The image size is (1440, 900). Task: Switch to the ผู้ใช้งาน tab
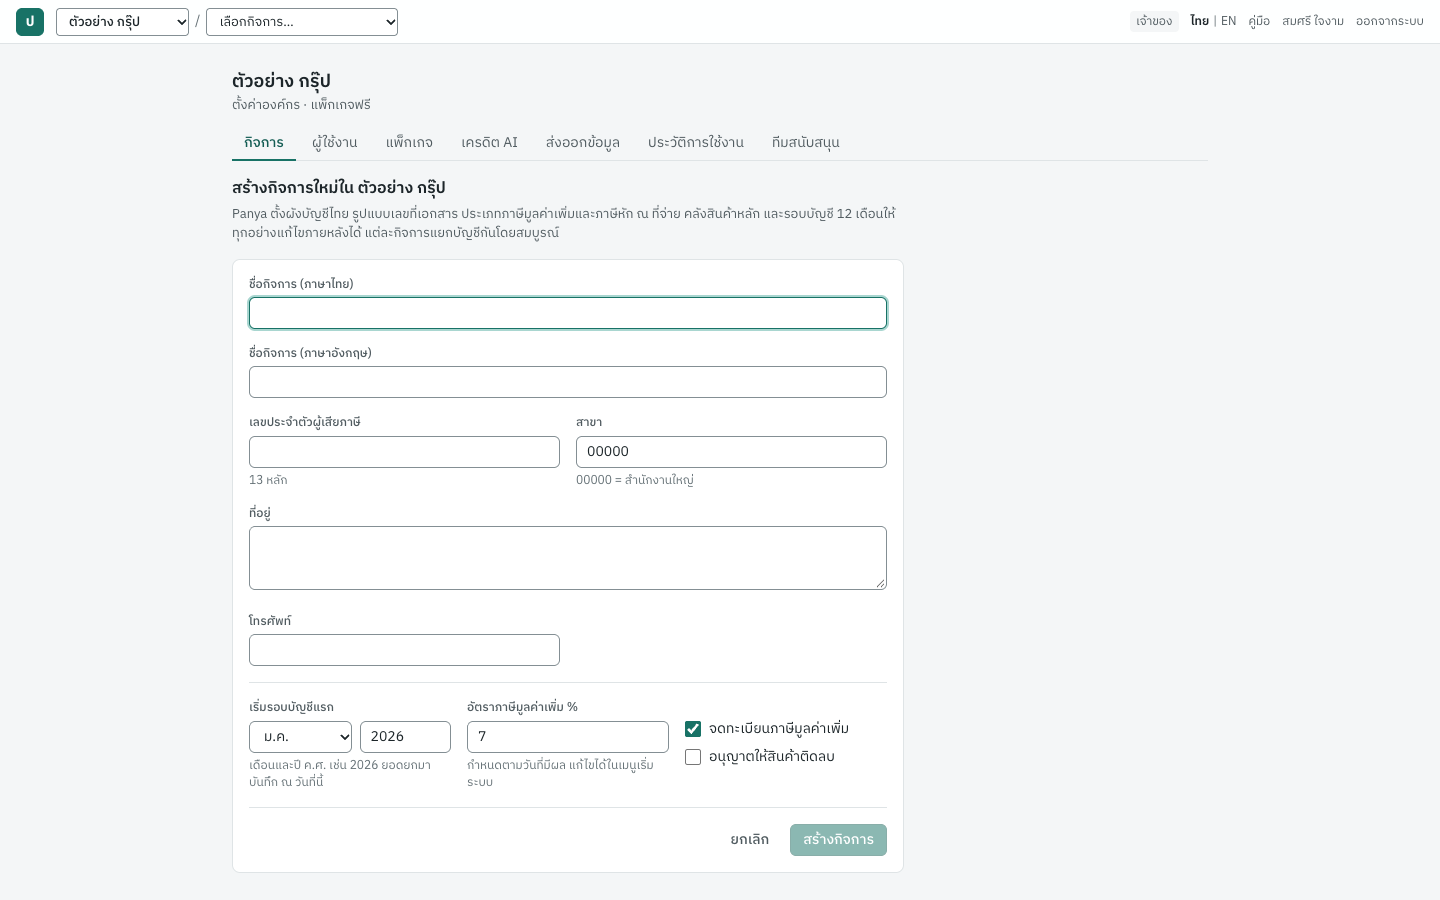coord(335,142)
